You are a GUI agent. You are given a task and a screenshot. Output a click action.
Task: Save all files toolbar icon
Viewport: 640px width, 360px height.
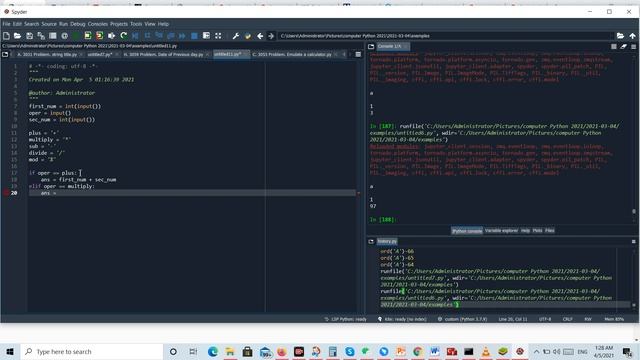(41, 36)
